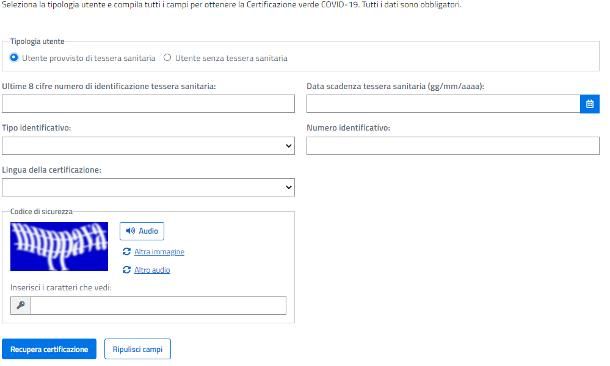Focus the tessera sanitaria last 8 digits field
Image resolution: width=610 pixels, height=366 pixels.
(x=148, y=104)
